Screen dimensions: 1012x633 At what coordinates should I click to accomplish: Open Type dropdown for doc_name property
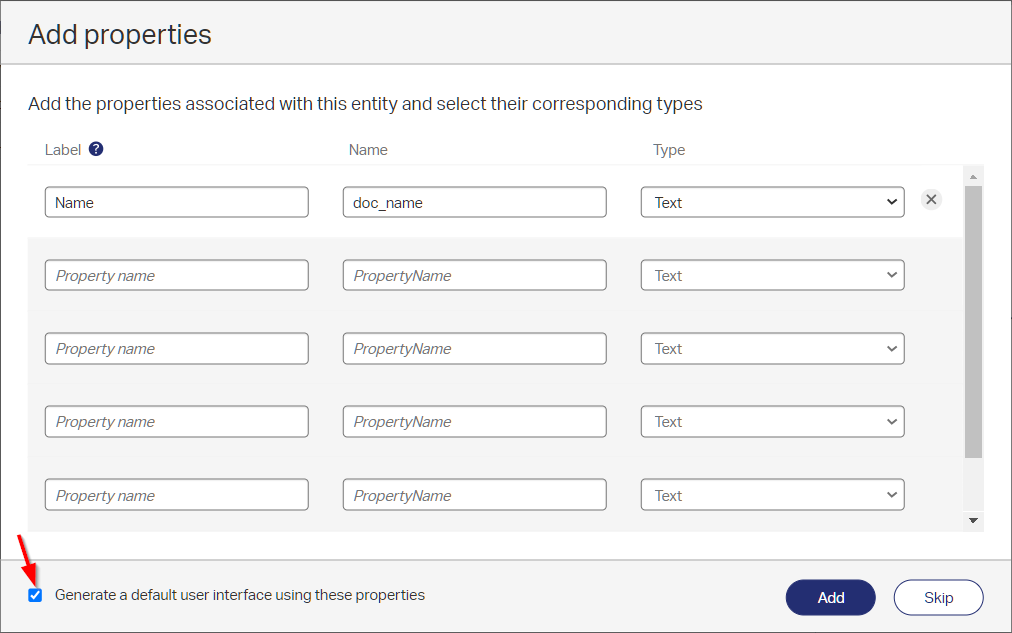tap(772, 202)
